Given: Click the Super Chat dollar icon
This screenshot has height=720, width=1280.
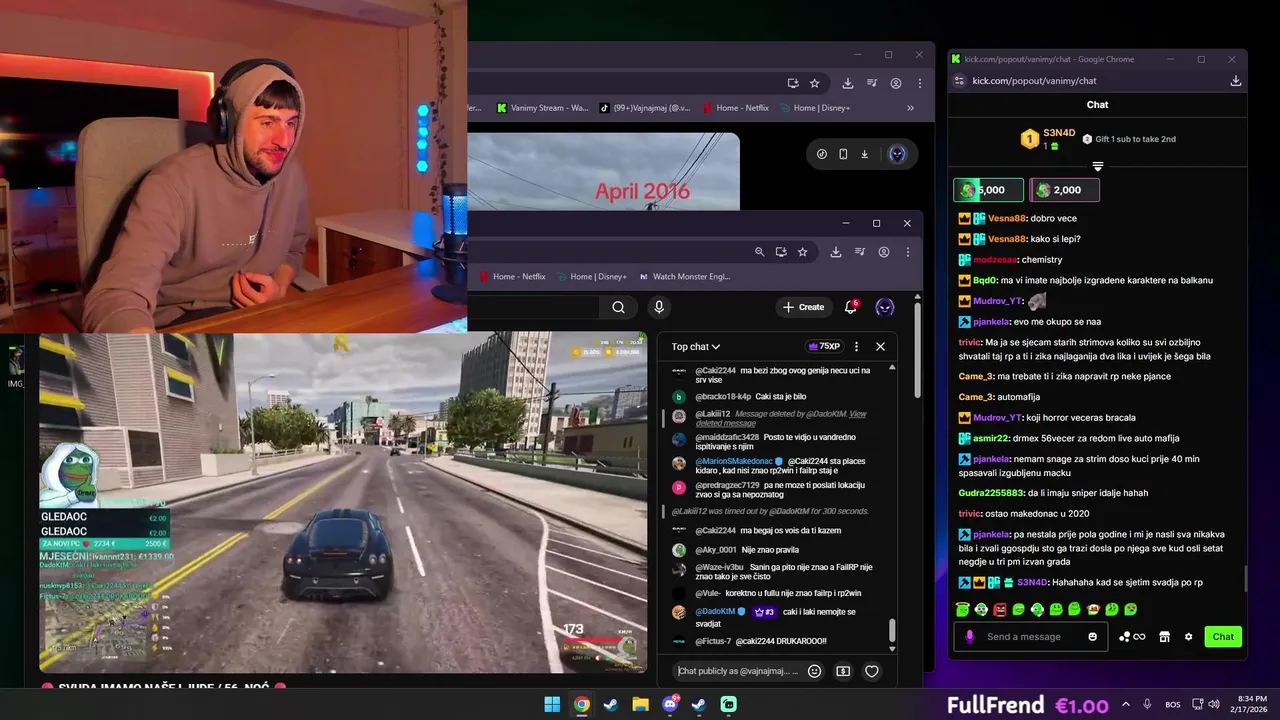Looking at the screenshot, I should pyautogui.click(x=843, y=671).
